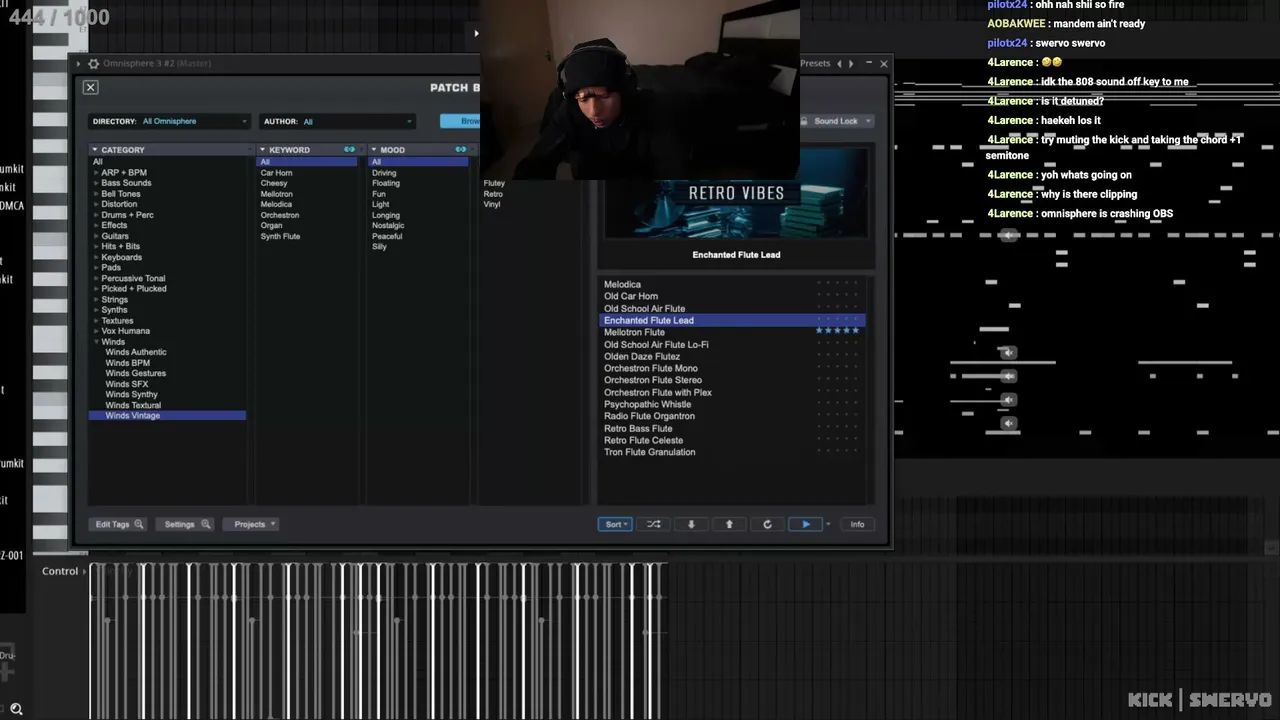Load the Old Car Horn patch
The width and height of the screenshot is (1280, 720).
631,297
